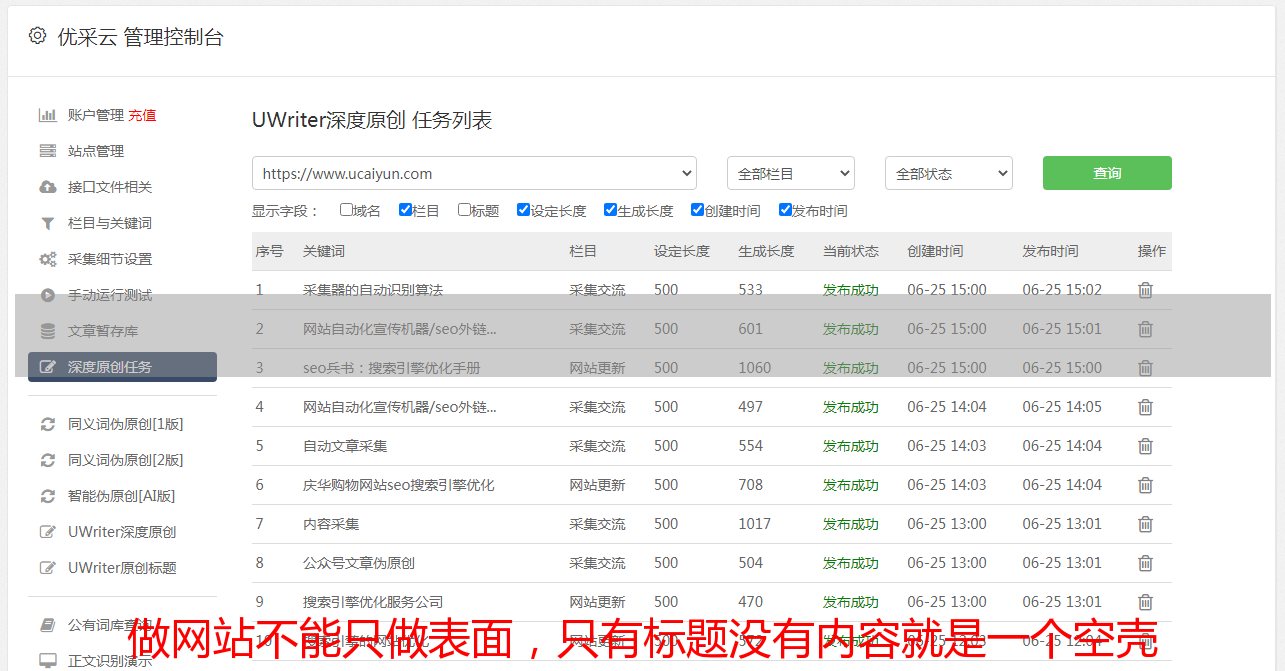Delete task row 3 seo兵书 with trash icon
The height and width of the screenshot is (671, 1285).
click(x=1145, y=368)
